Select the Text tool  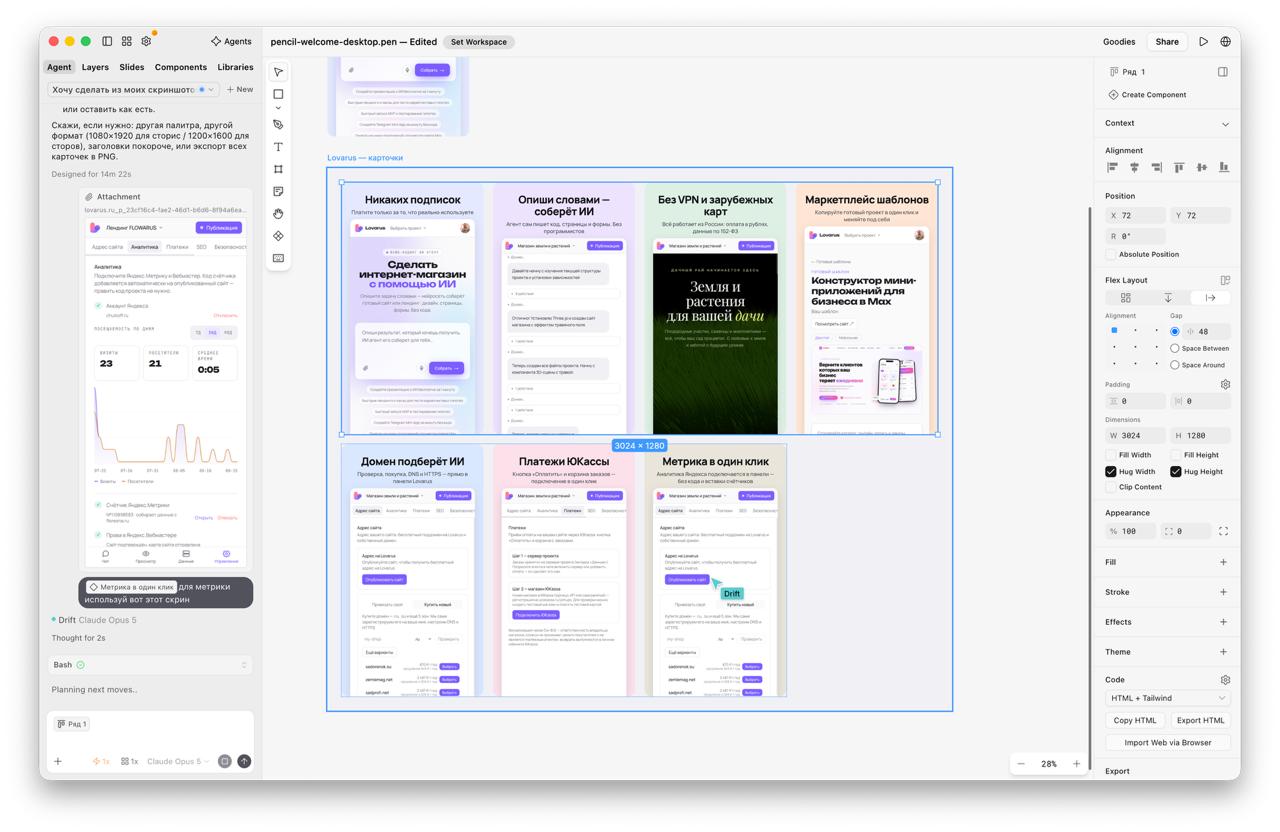coord(278,147)
